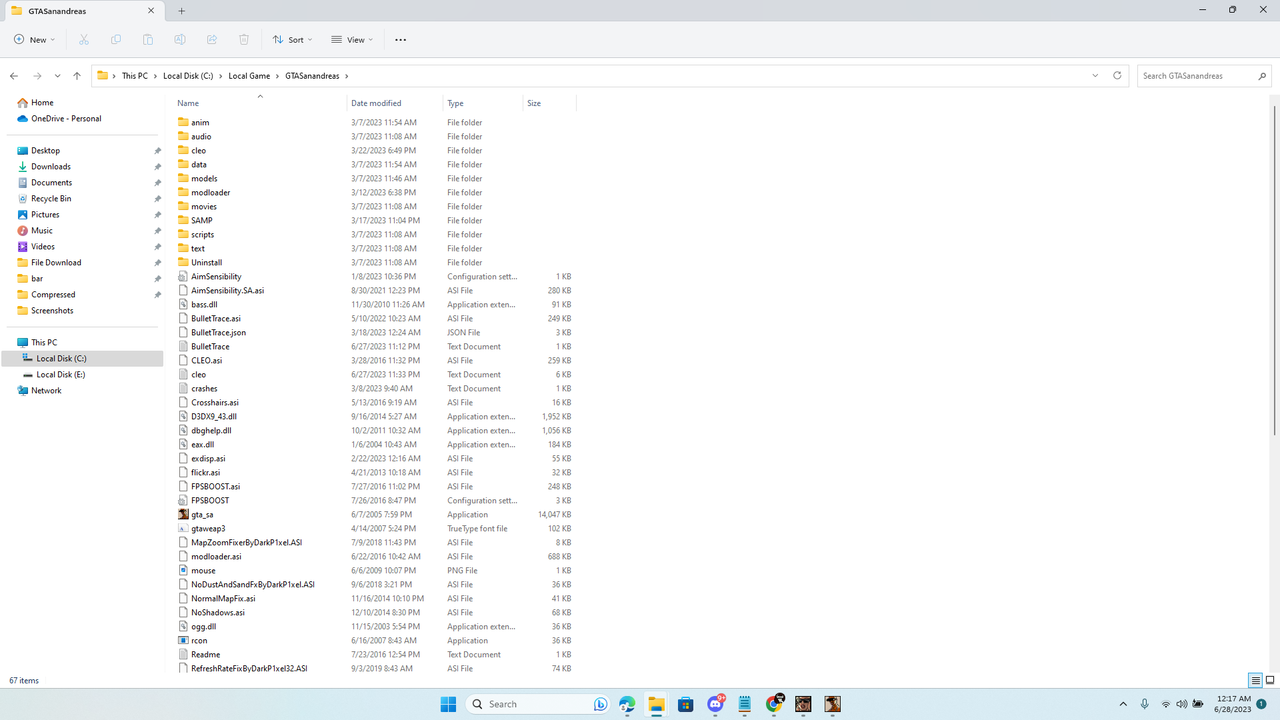Expand chevron after This PC in path
This screenshot has width=1280, height=720.
pos(155,76)
